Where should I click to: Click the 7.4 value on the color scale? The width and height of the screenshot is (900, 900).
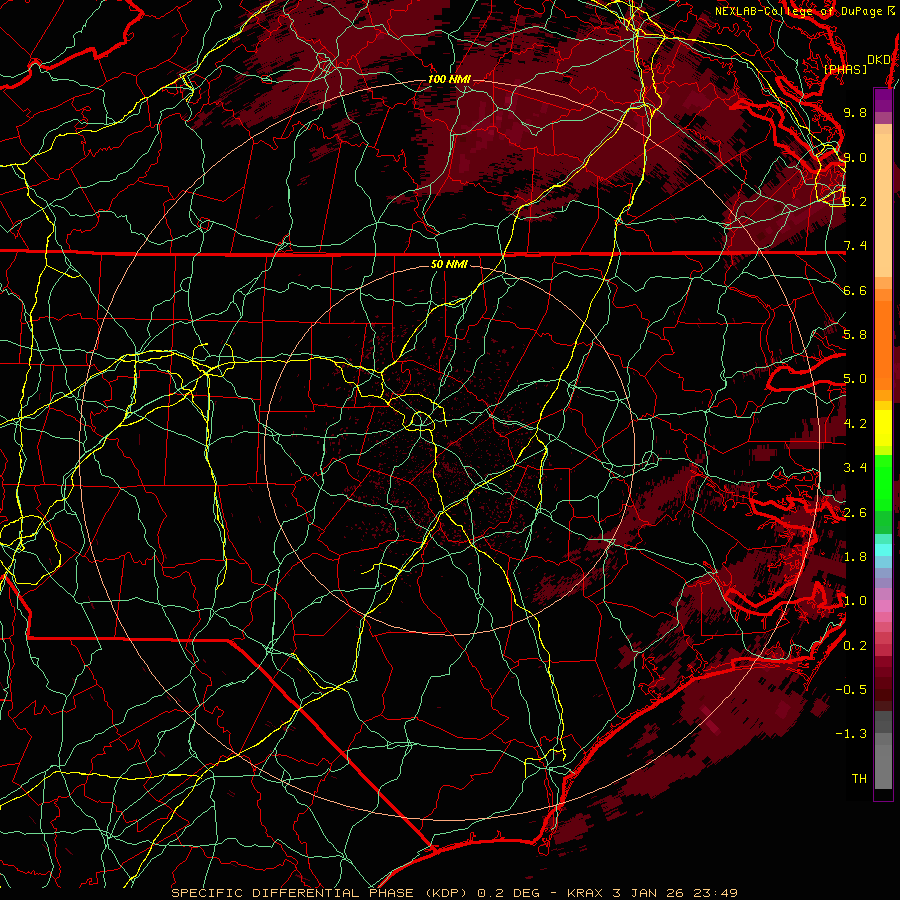[x=855, y=246]
